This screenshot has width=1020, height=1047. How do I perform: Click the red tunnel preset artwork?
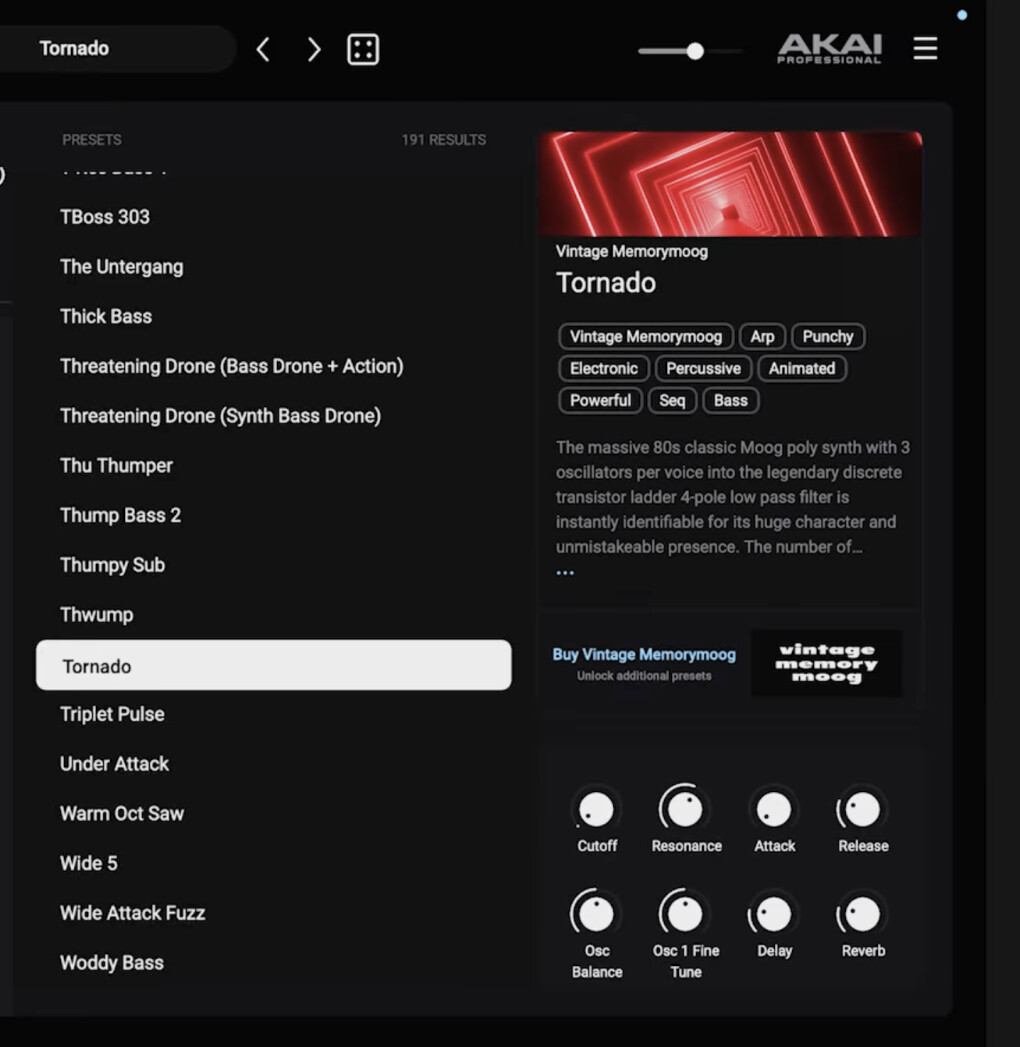click(730, 184)
